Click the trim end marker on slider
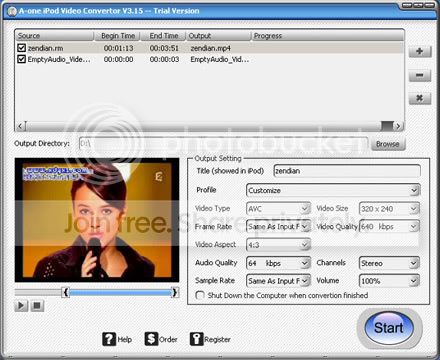 tap(175, 293)
